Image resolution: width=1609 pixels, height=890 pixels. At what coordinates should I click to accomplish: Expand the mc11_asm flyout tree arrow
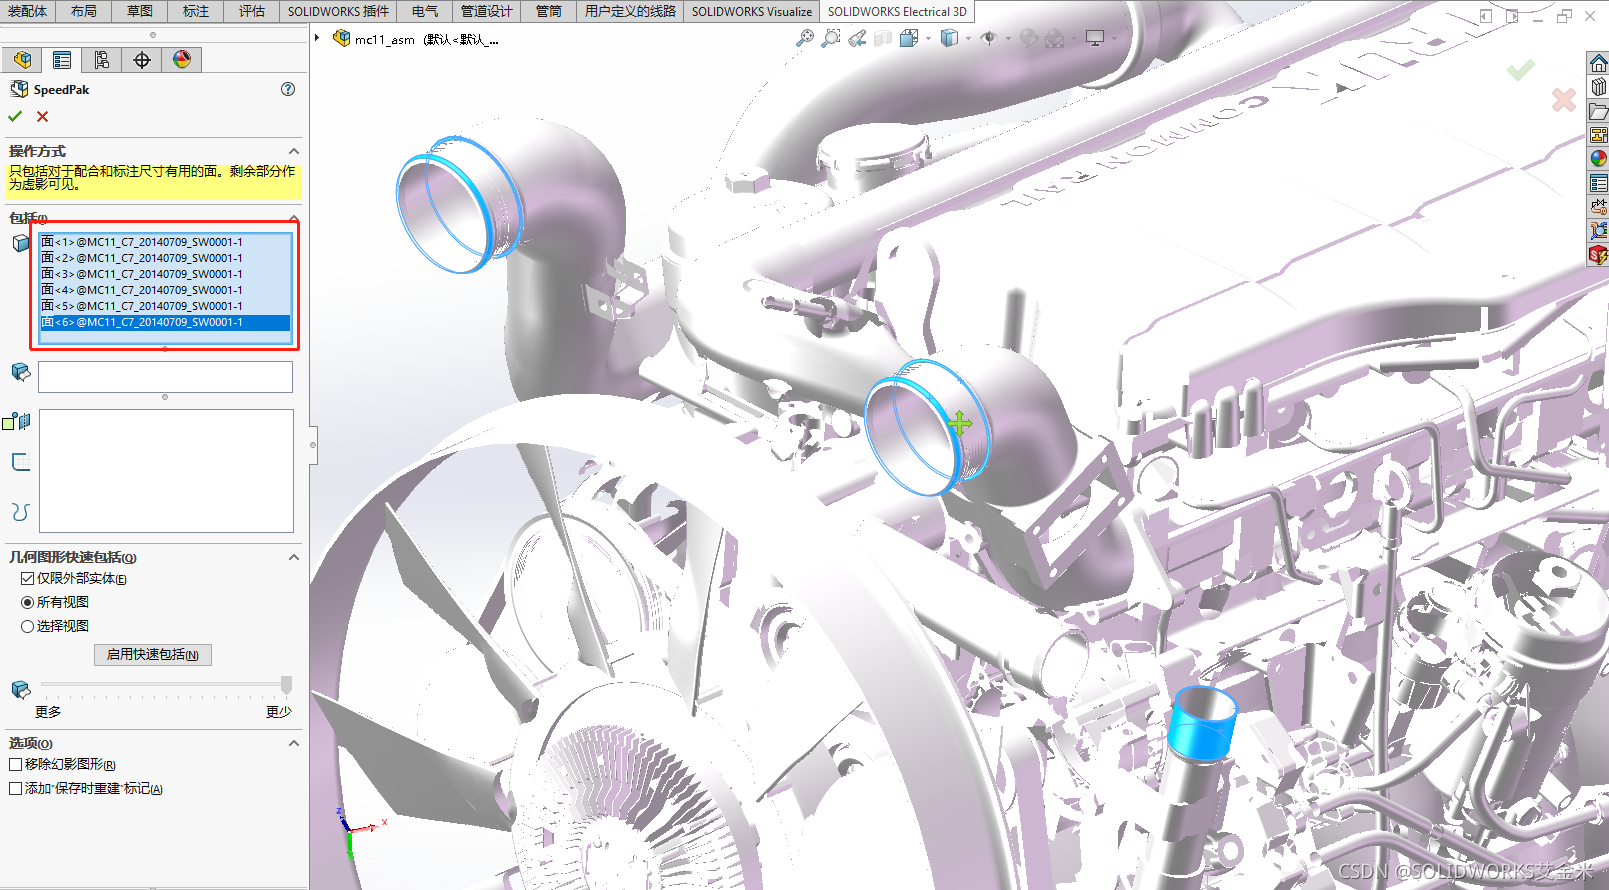coord(317,38)
